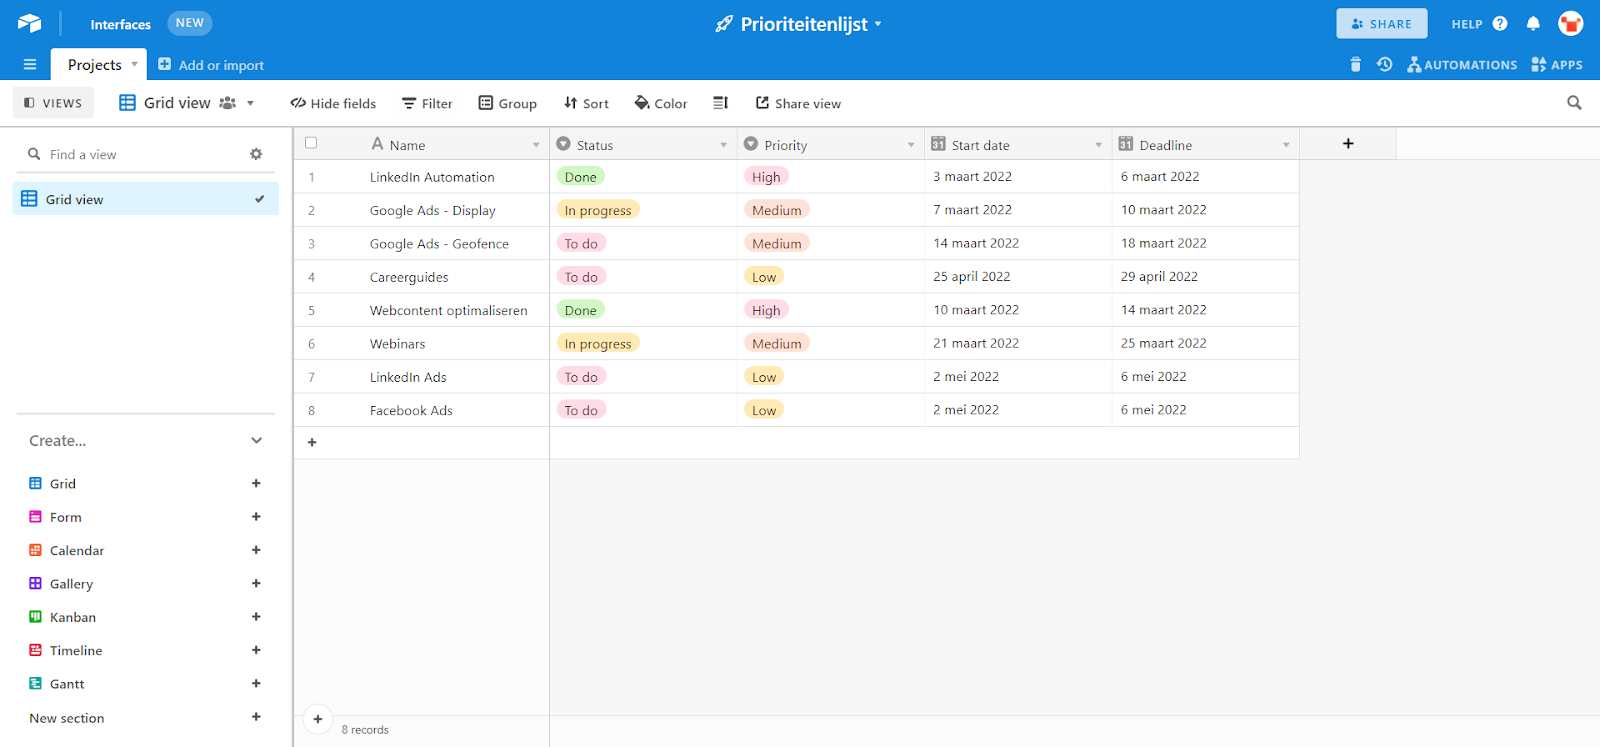Open the Status column dropdown

coord(724,145)
